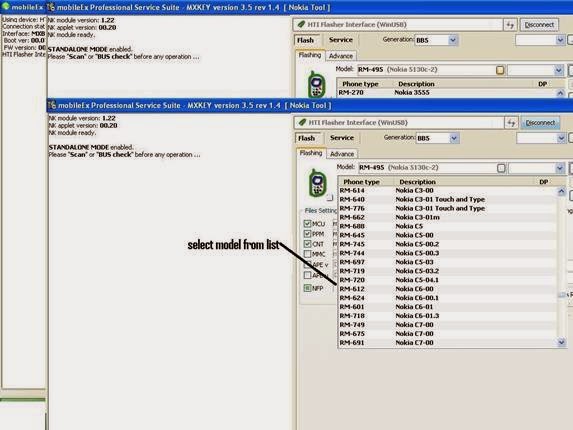The image size is (573, 430).
Task: Click HTI Flasher Interface field in front window
Action: (x=399, y=123)
